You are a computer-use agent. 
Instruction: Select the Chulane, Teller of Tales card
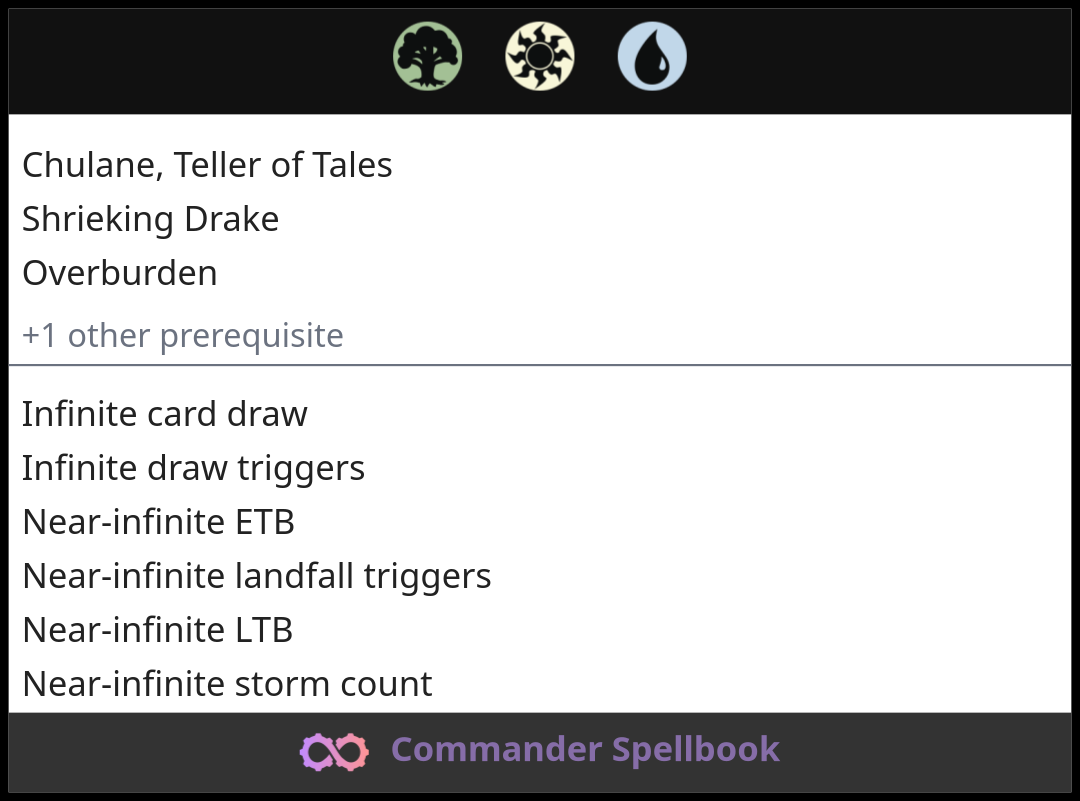(207, 165)
